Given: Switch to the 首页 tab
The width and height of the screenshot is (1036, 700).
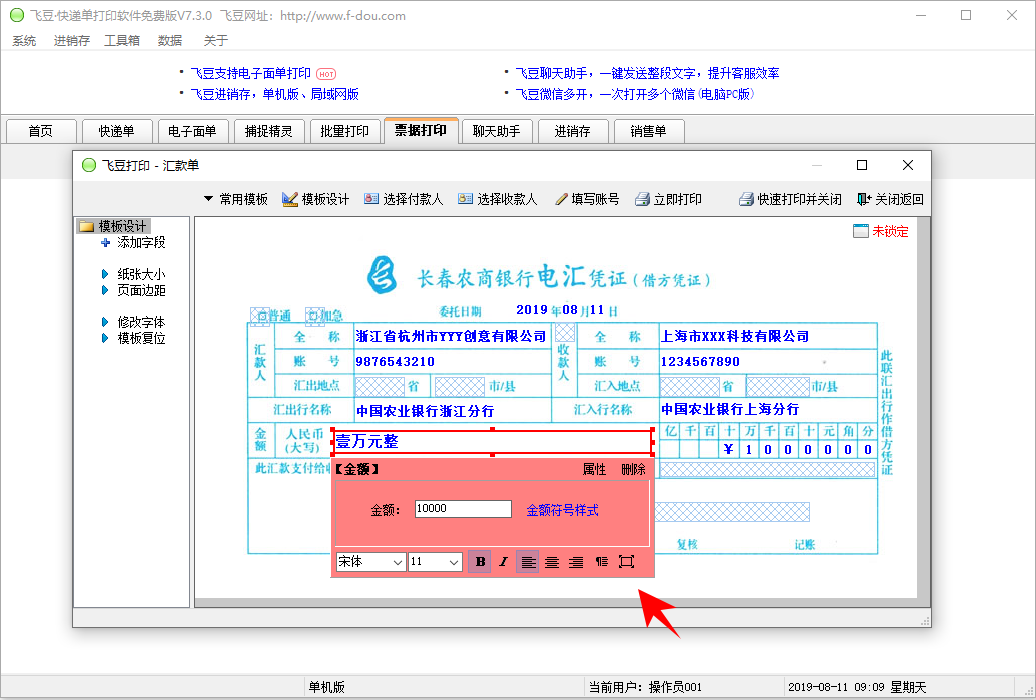Looking at the screenshot, I should tap(41, 131).
